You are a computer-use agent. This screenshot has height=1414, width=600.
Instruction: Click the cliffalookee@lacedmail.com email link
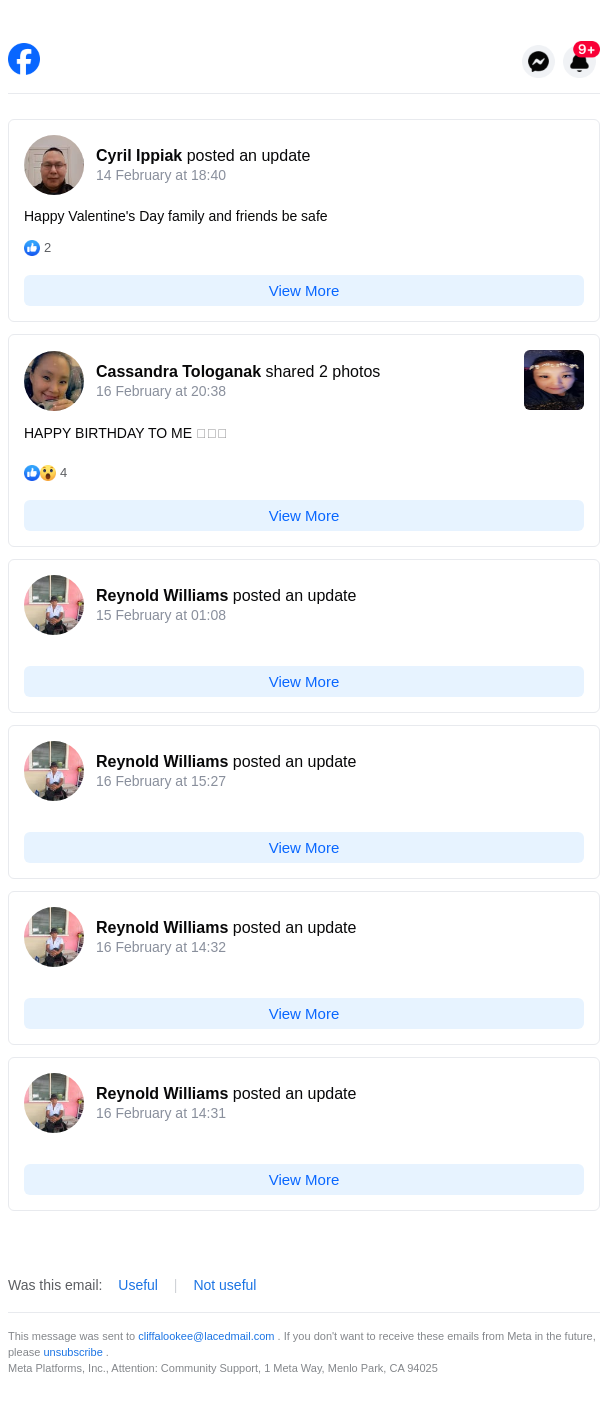(206, 1336)
